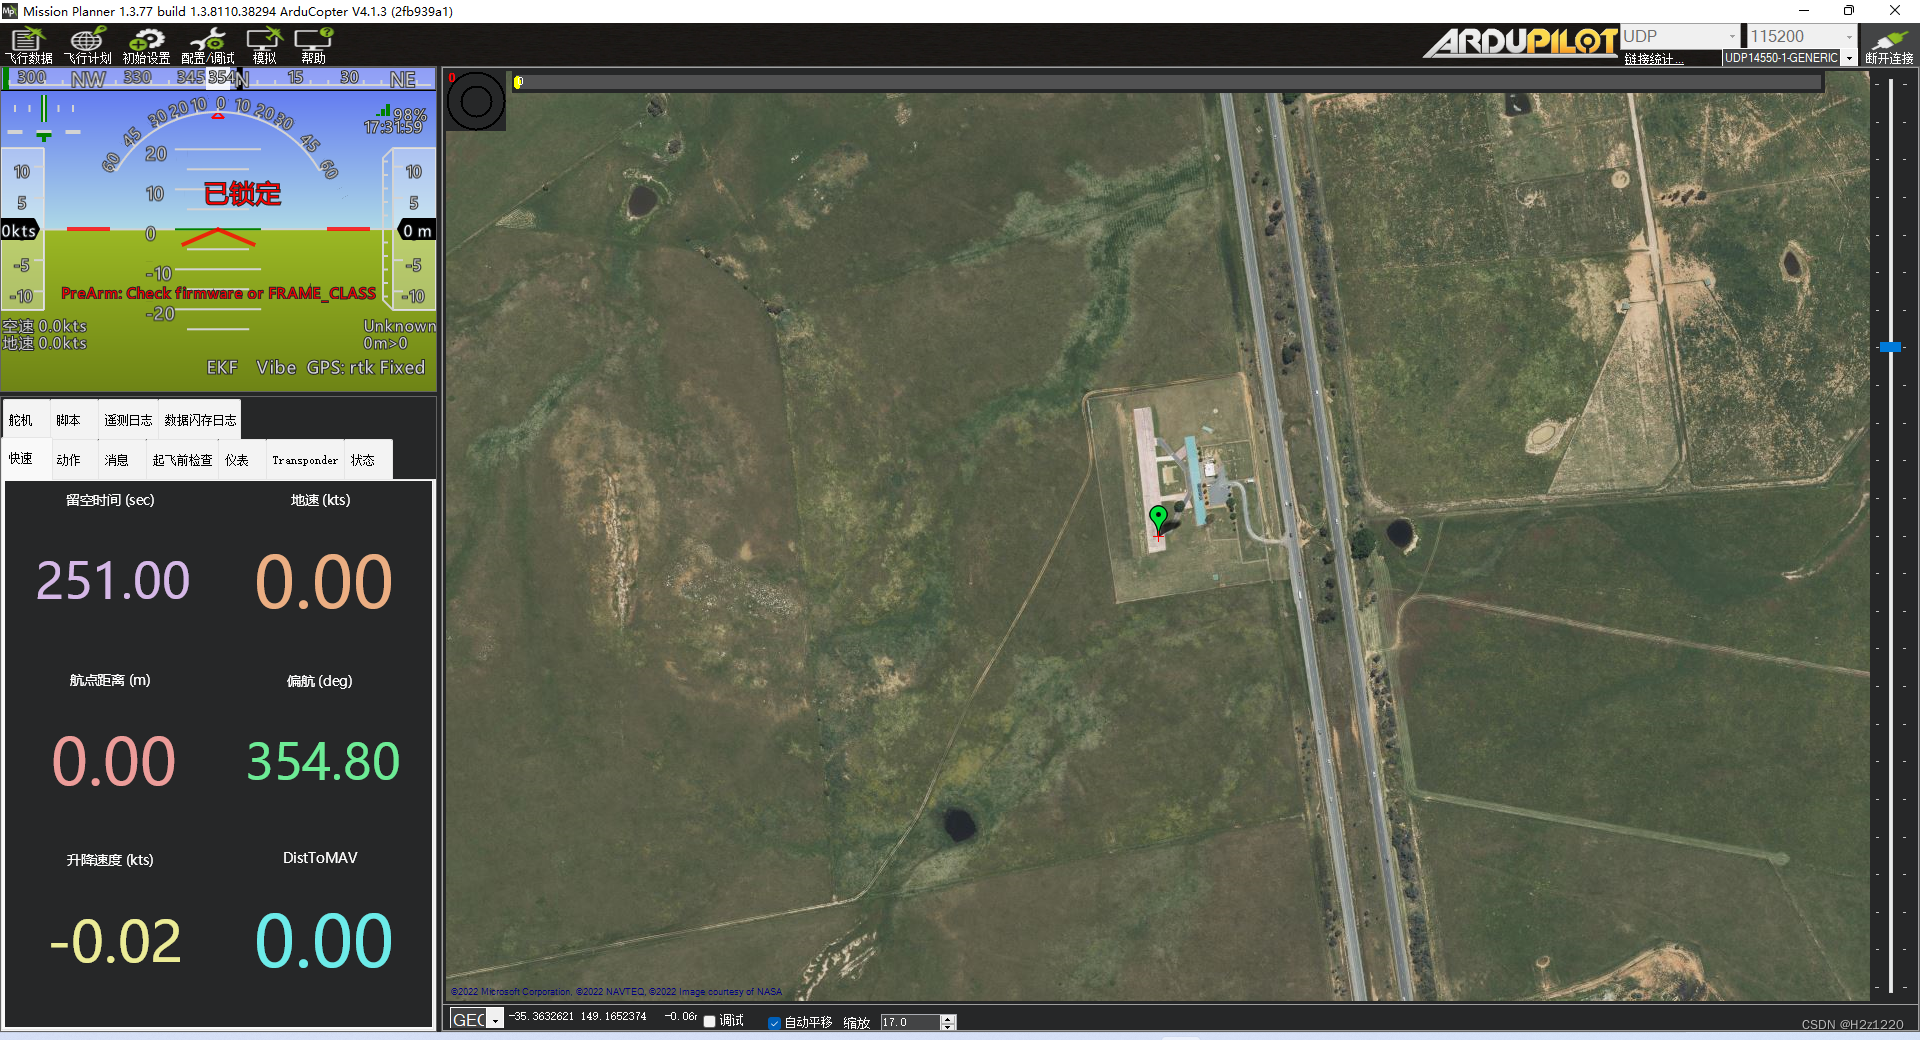Screen dimensions: 1920x1040
Task: Click the 0 m altitude indicator in HUD
Action: pyautogui.click(x=417, y=231)
